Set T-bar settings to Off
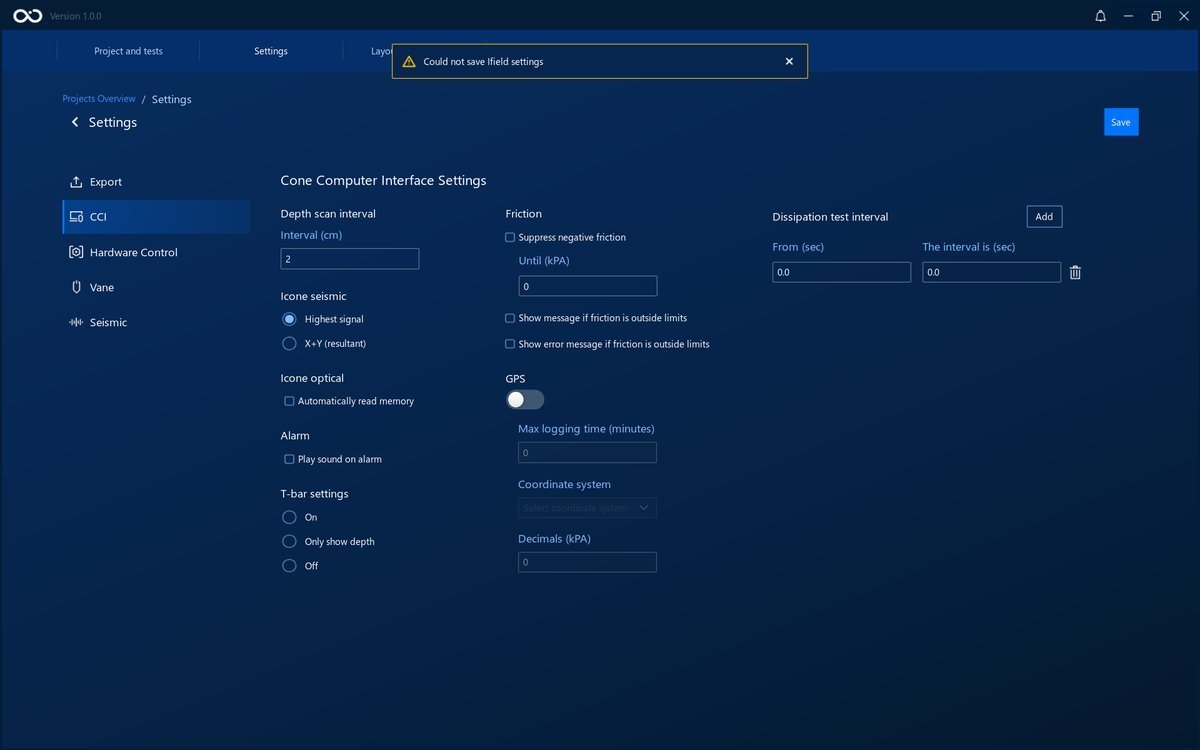The image size is (1200, 750). [x=290, y=565]
